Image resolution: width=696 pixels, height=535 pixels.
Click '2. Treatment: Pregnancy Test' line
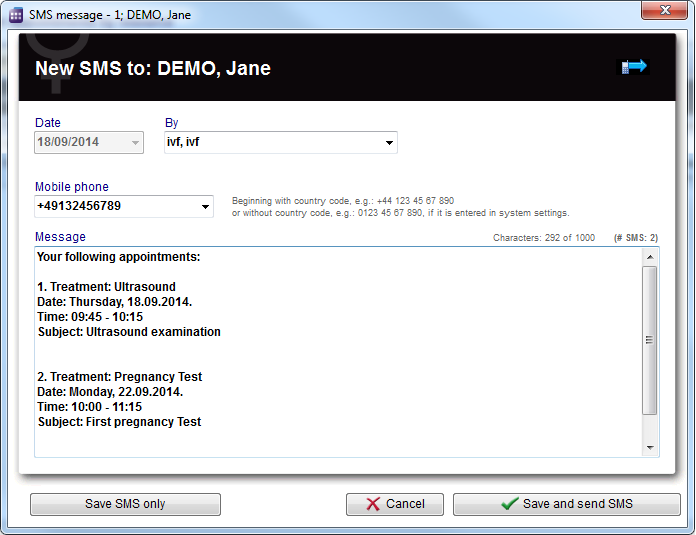(119, 376)
